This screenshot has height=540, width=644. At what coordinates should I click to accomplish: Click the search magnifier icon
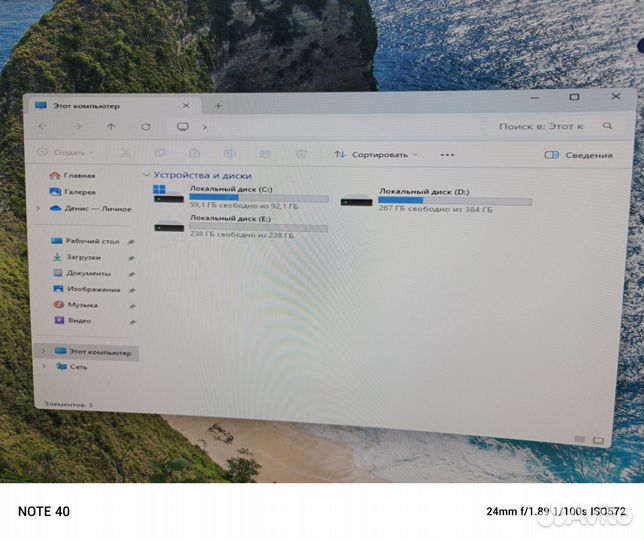click(607, 127)
